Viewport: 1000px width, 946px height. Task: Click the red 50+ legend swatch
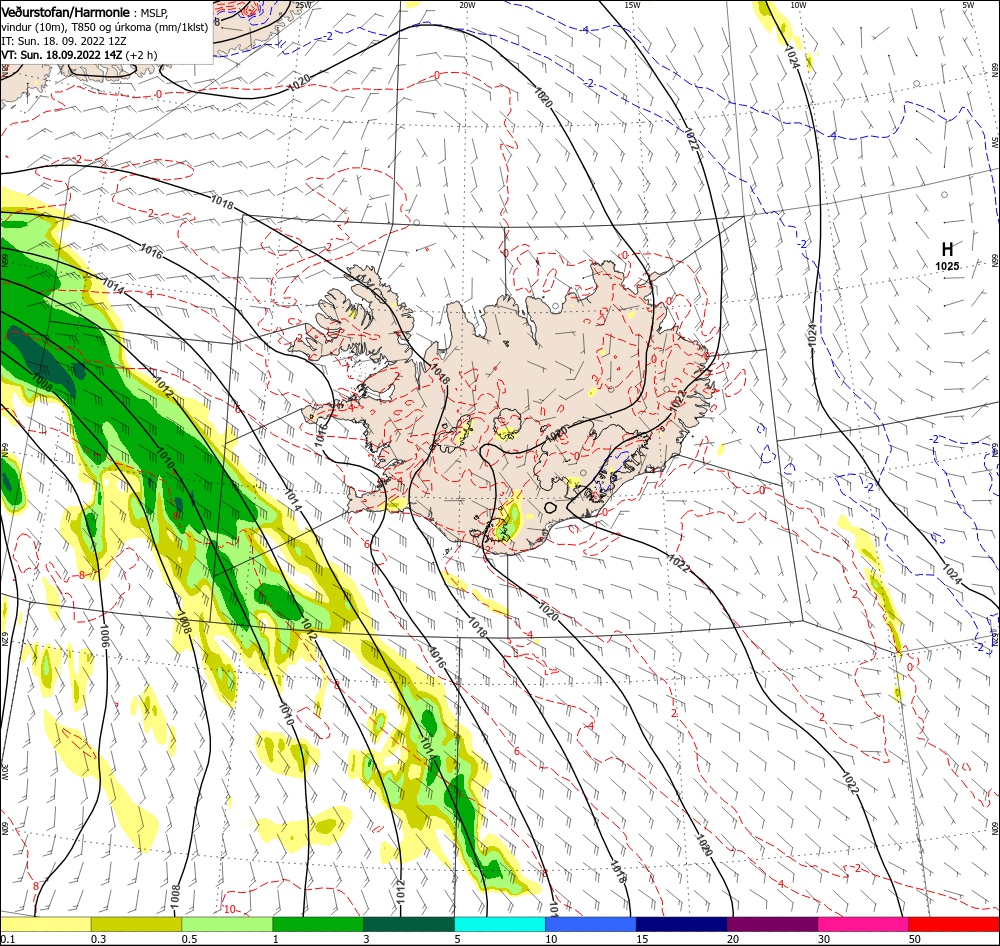click(x=954, y=924)
